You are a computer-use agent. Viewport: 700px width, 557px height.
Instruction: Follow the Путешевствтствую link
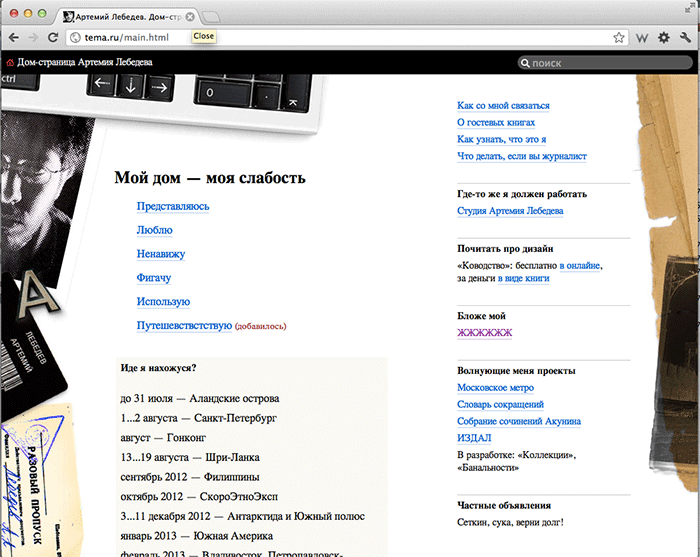pyautogui.click(x=184, y=326)
